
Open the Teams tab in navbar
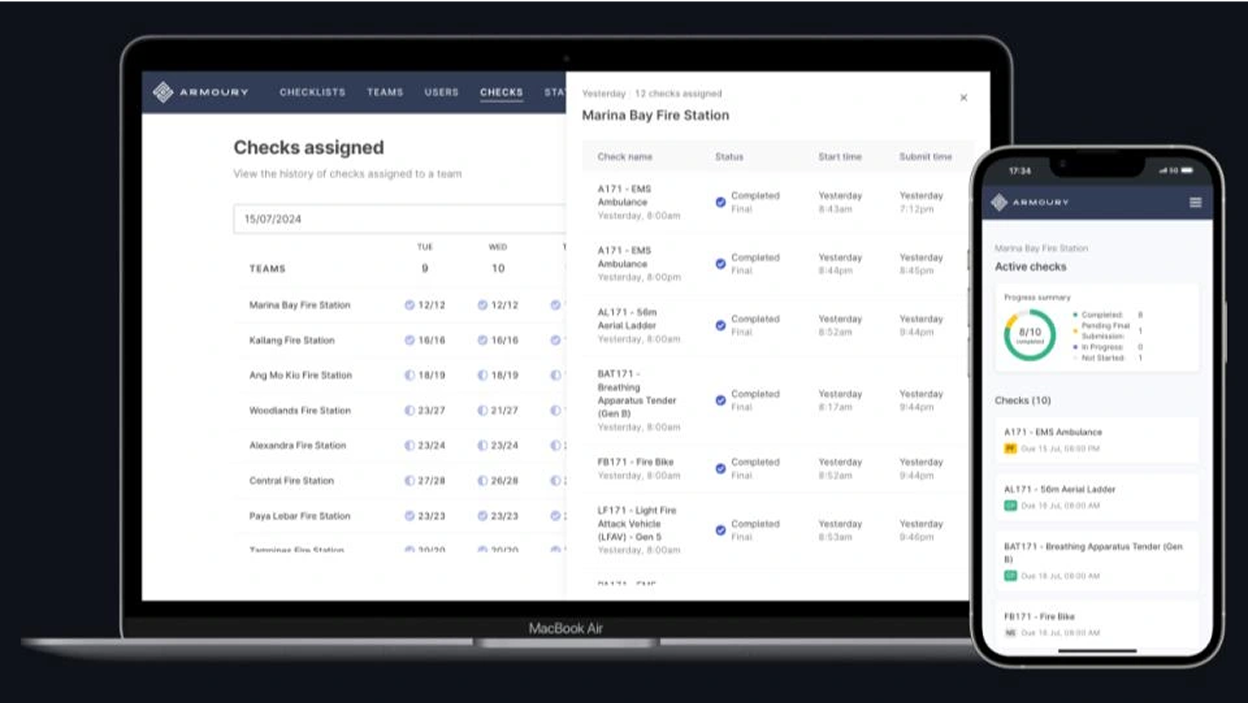[385, 92]
